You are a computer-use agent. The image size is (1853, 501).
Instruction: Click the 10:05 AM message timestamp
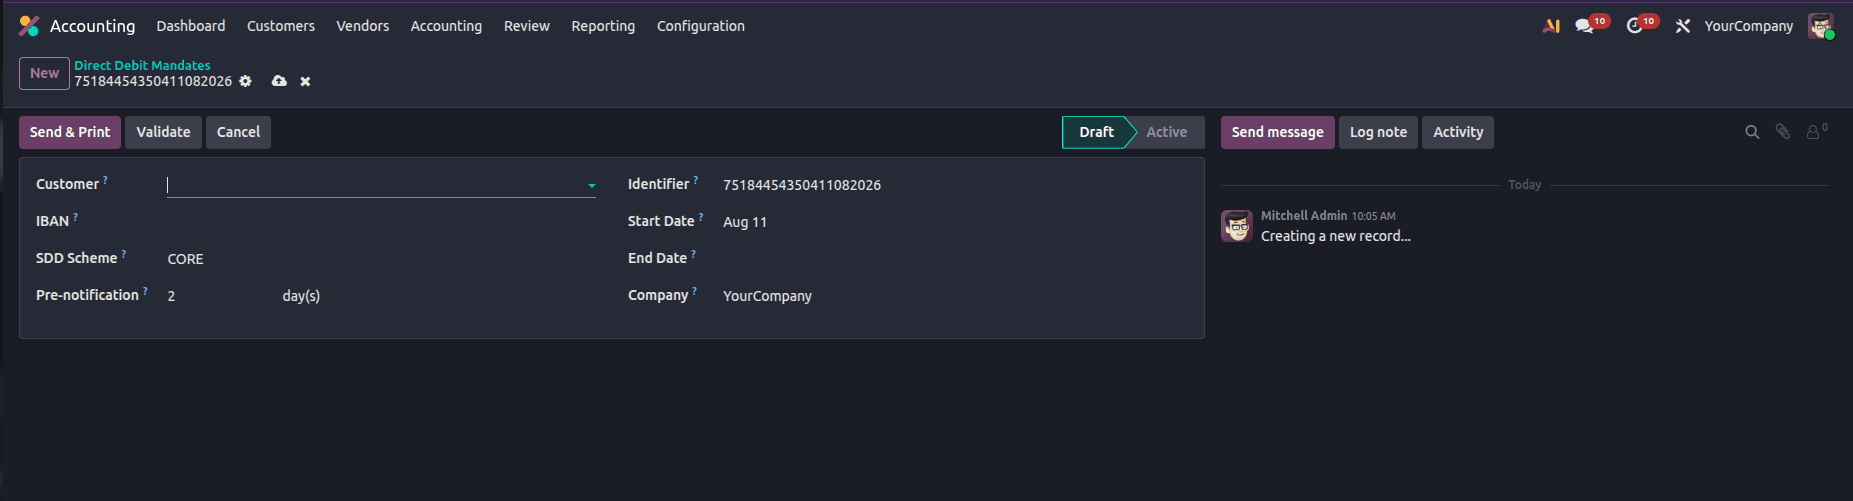click(1373, 216)
